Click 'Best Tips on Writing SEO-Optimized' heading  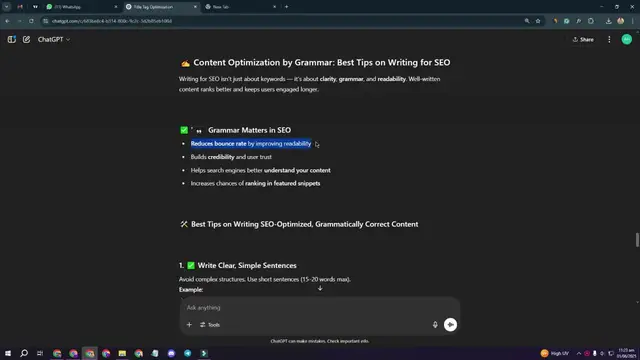[304, 224]
